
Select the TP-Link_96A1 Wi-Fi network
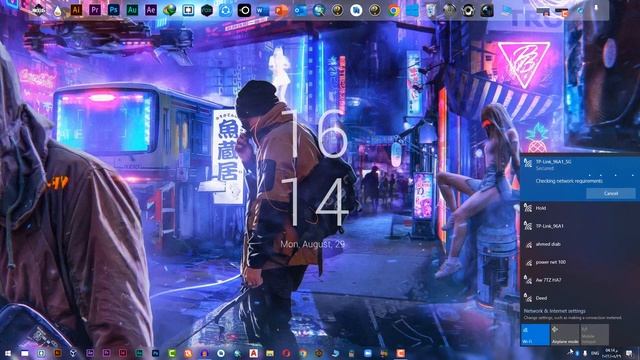pyautogui.click(x=580, y=226)
